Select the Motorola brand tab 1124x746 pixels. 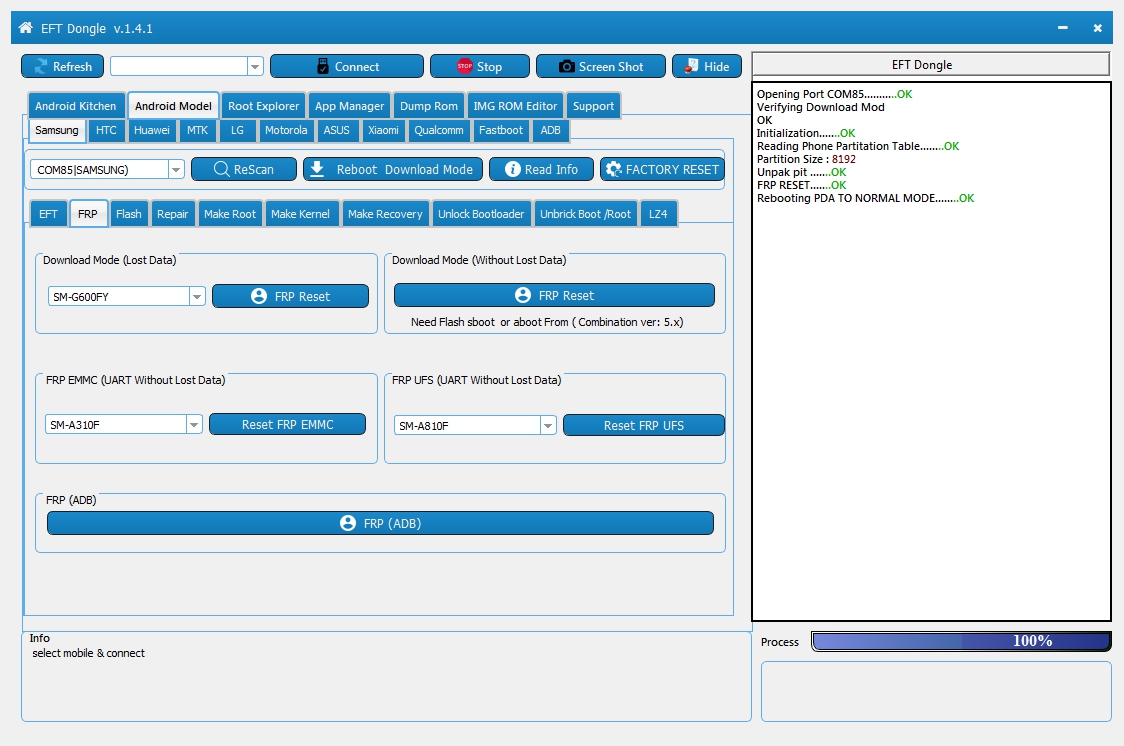tap(286, 130)
